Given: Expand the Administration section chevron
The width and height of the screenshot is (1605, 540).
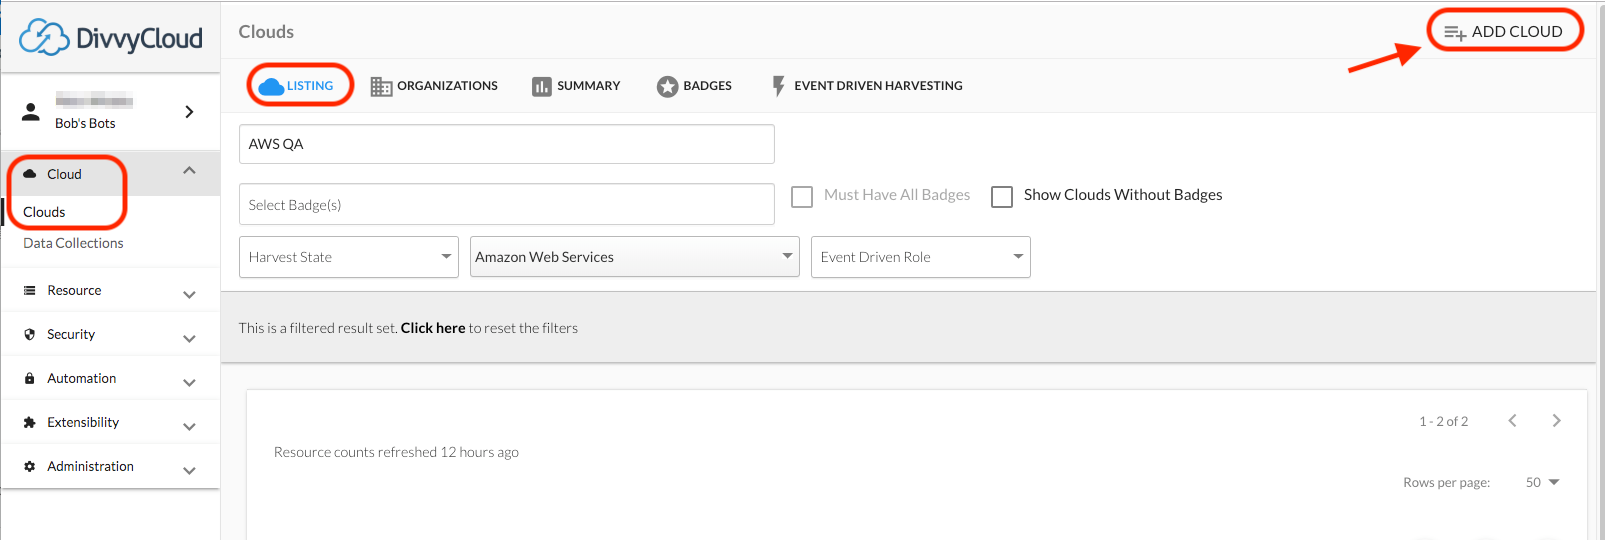Looking at the screenshot, I should pos(189,470).
